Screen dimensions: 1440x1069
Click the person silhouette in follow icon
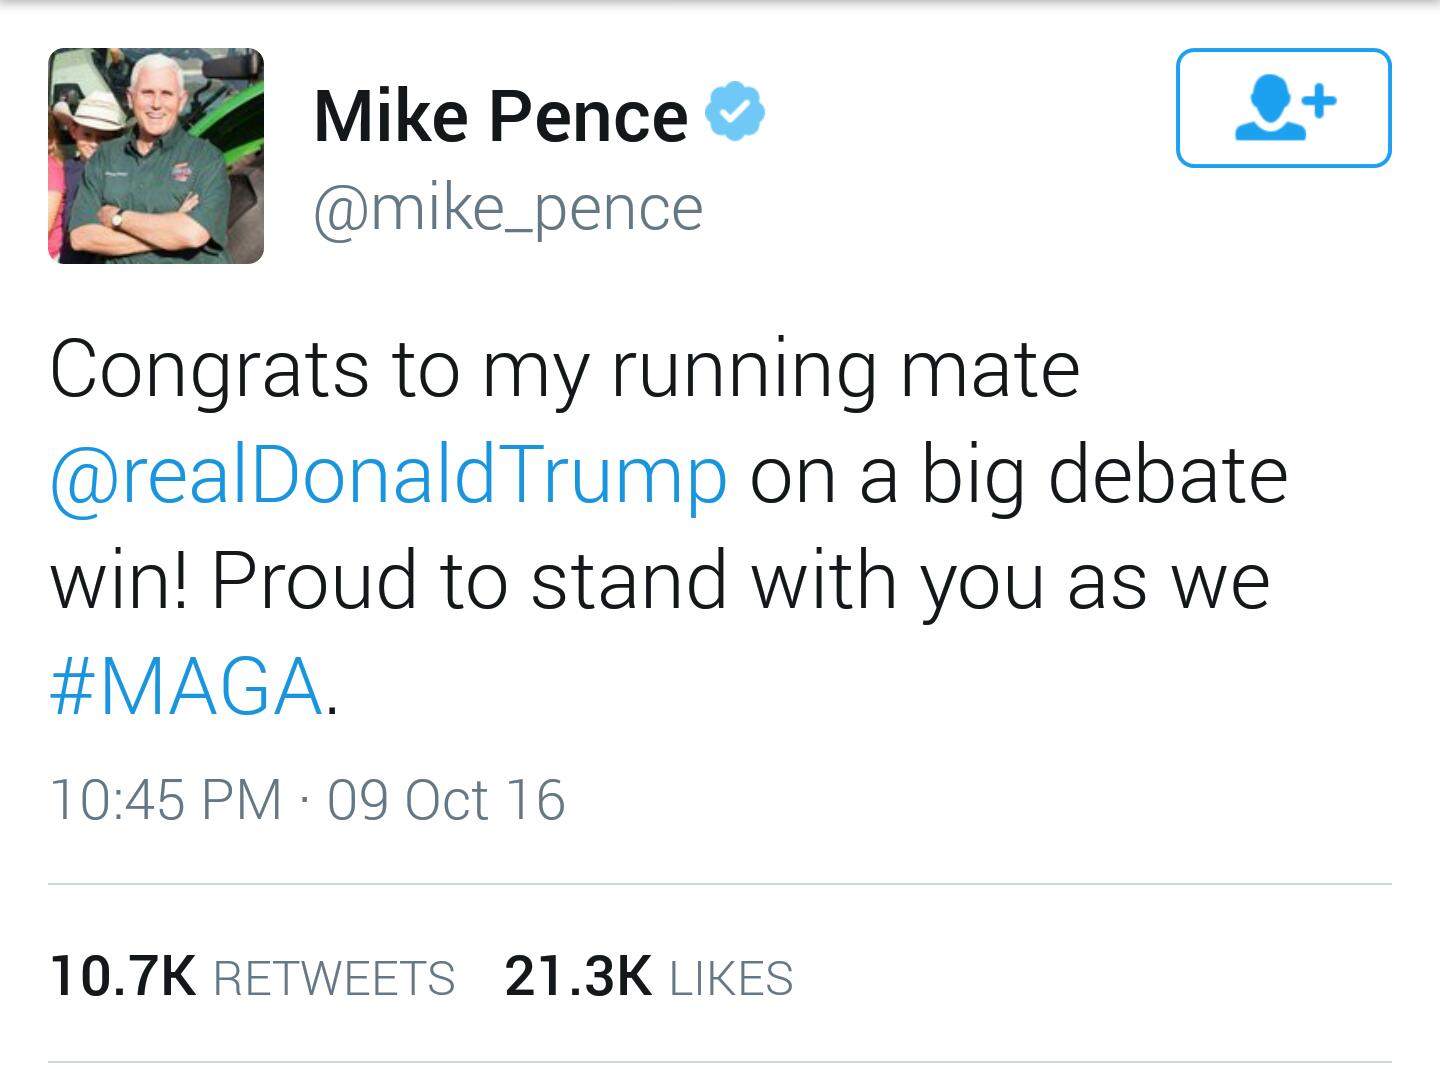(x=1269, y=110)
